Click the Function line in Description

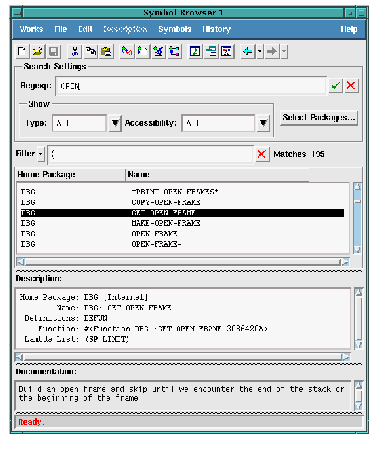coord(152,329)
